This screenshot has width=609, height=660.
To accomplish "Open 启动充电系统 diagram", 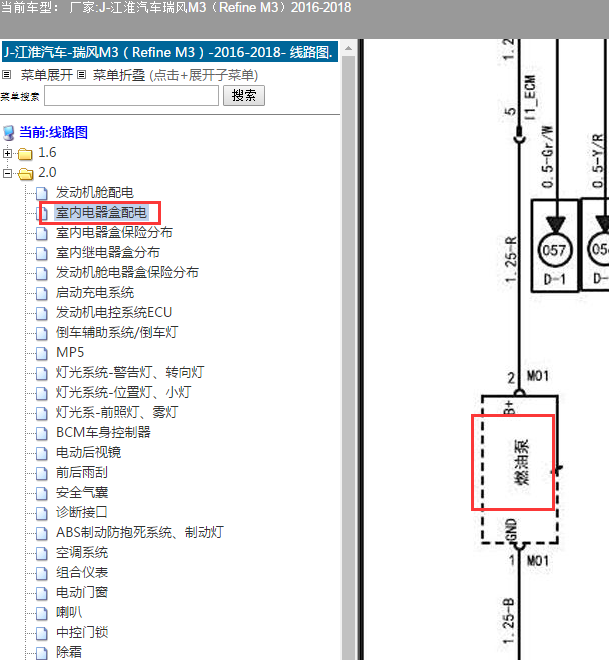I will (95, 292).
